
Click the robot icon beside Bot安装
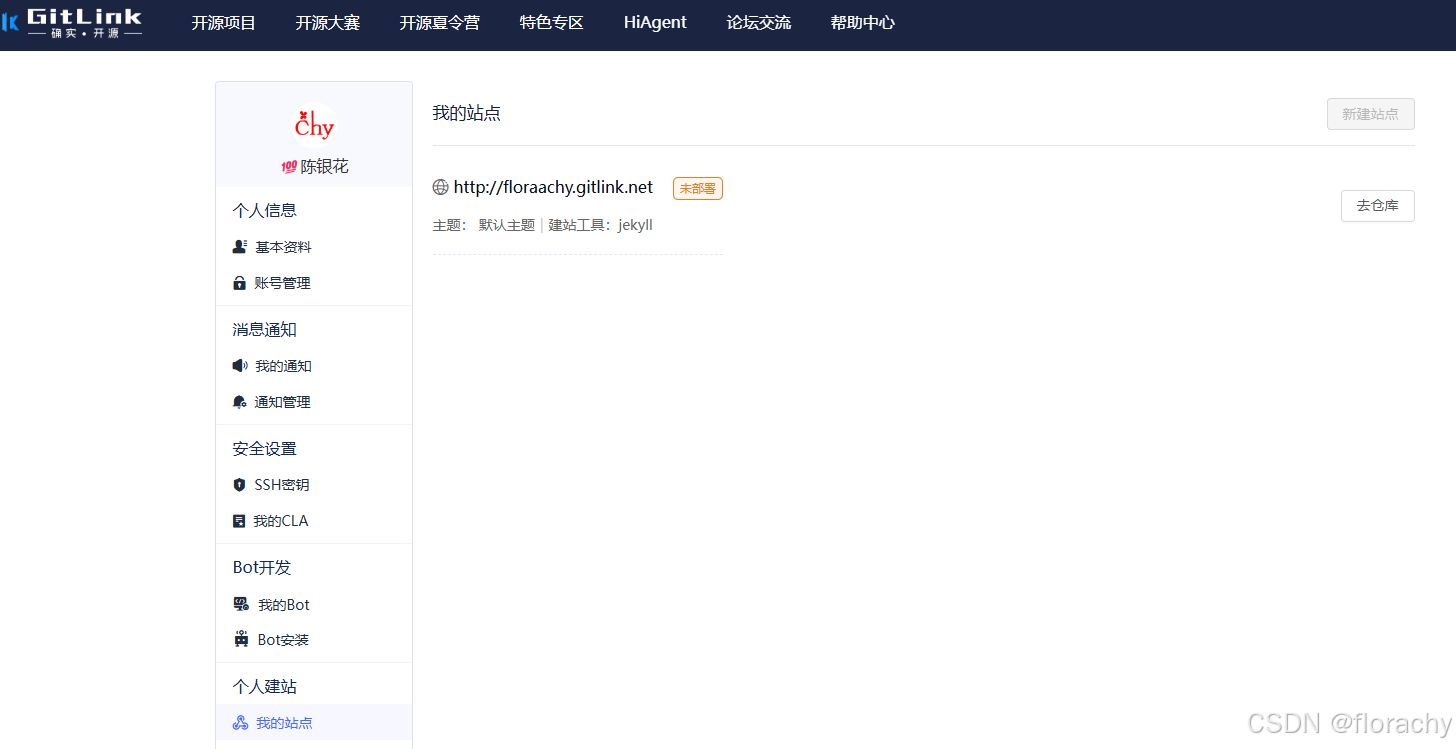(x=240, y=639)
